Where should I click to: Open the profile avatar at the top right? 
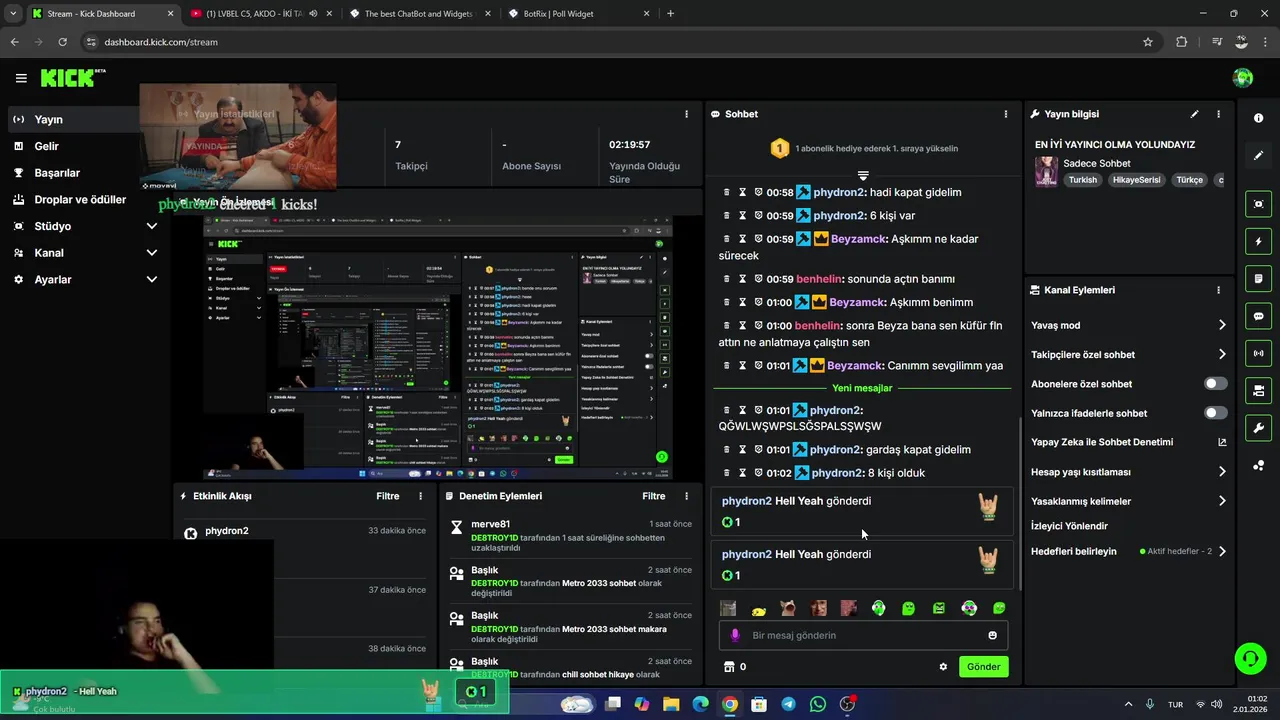point(1243,78)
